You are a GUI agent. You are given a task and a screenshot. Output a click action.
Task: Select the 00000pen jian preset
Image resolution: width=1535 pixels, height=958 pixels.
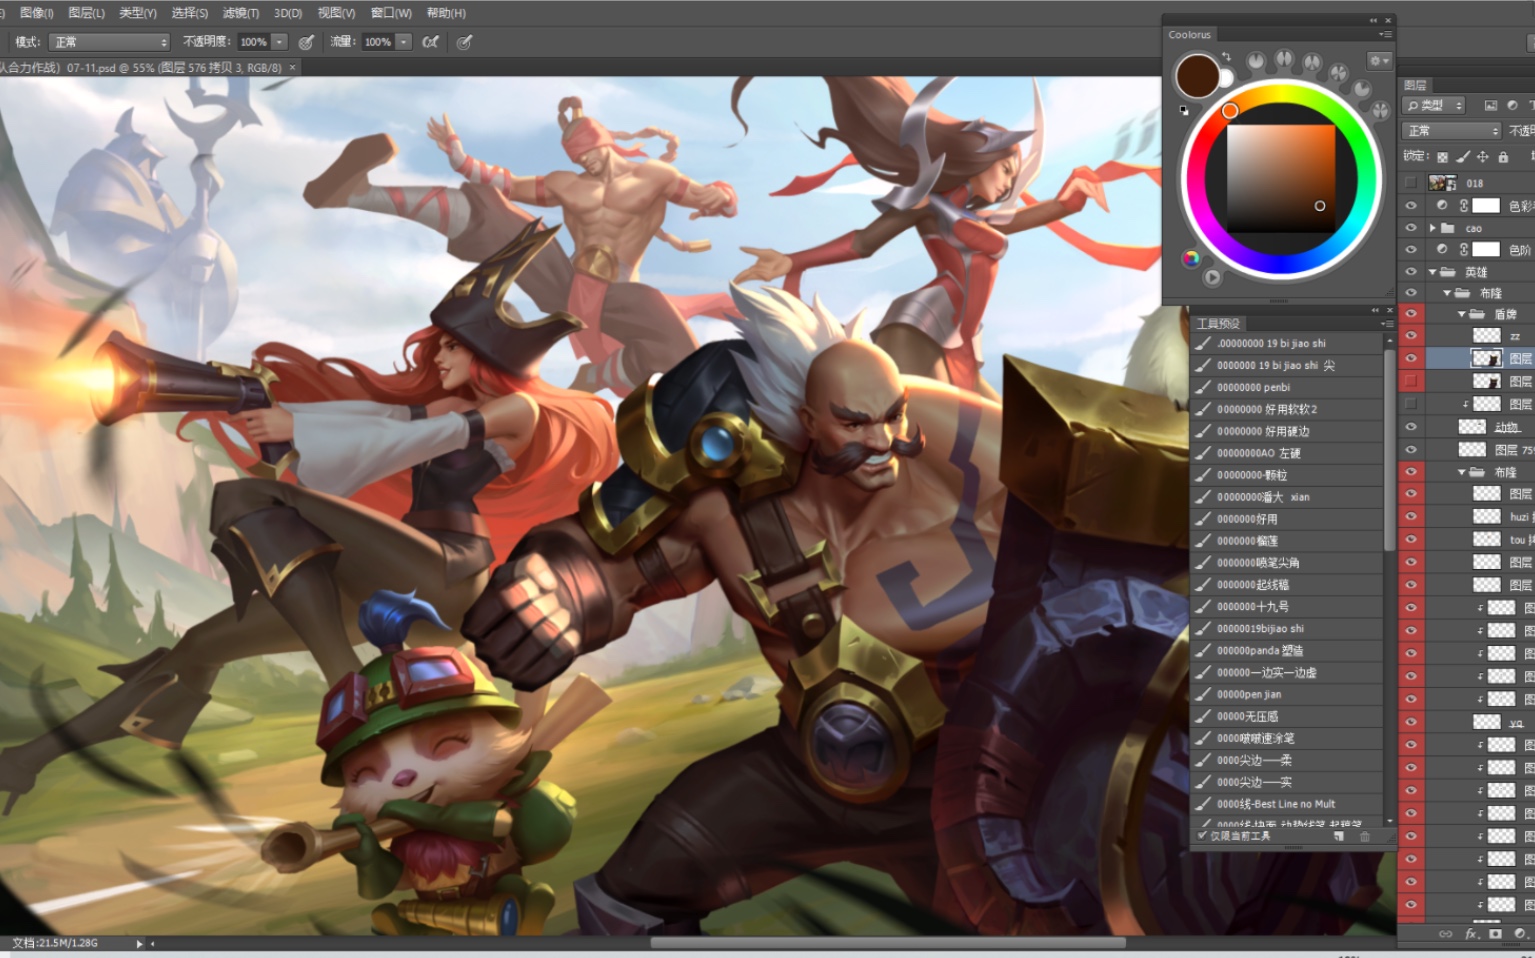coord(1287,694)
